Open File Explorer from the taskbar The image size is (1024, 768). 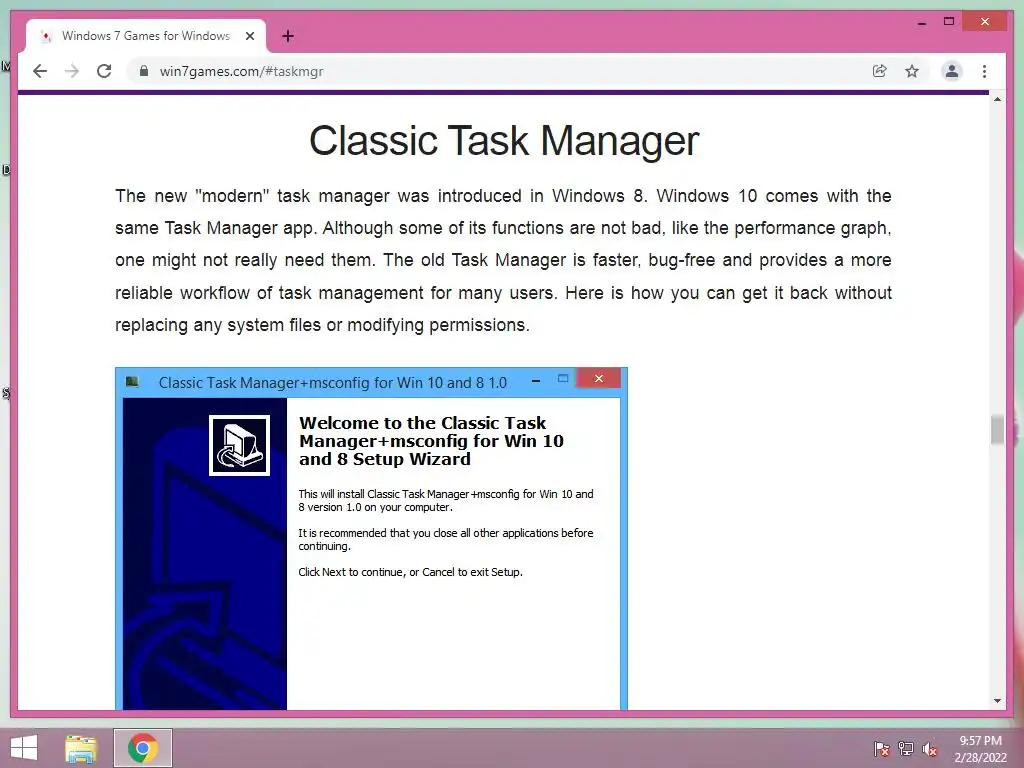[81, 748]
